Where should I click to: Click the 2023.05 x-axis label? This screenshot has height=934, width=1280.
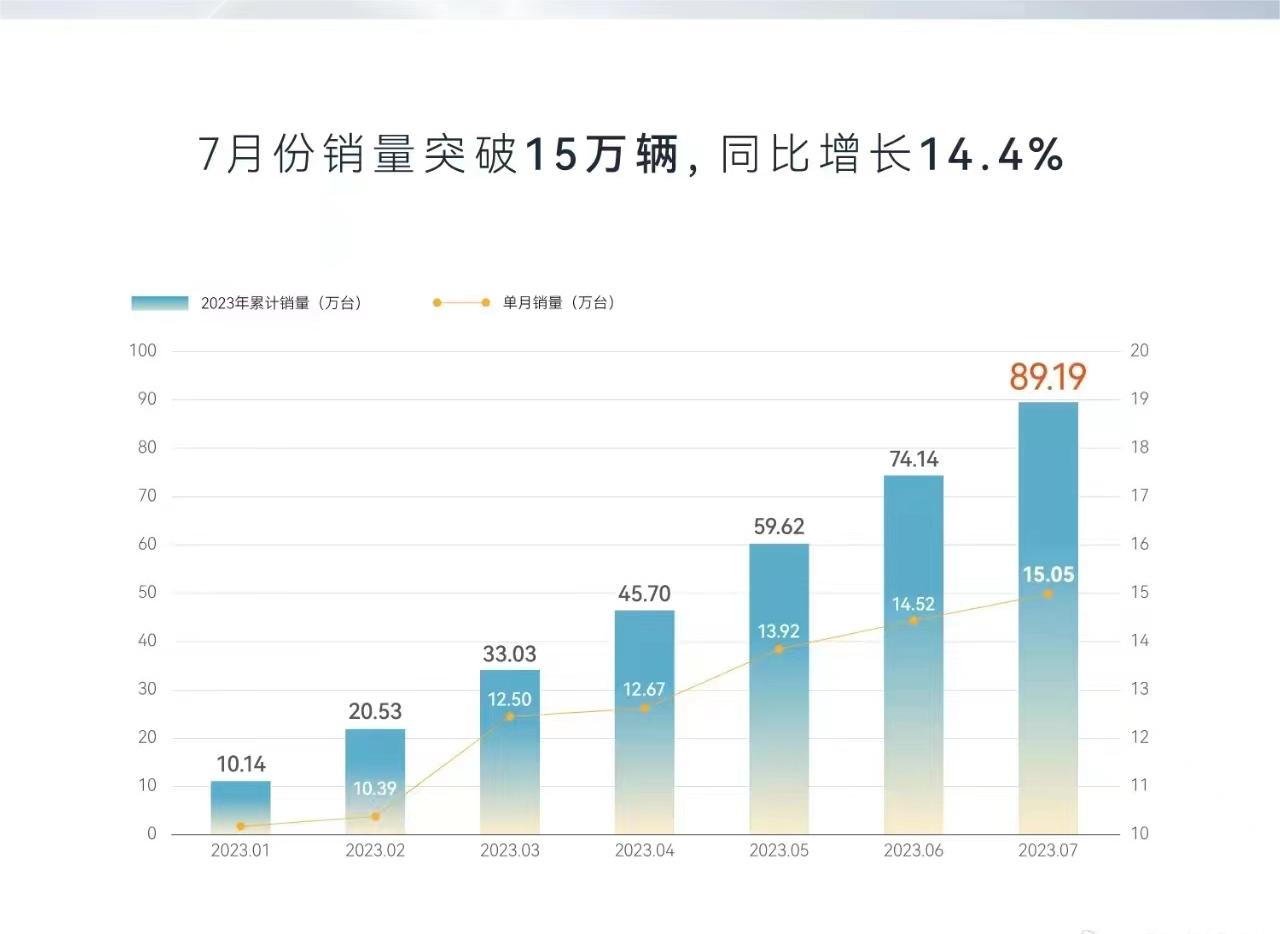tap(778, 851)
